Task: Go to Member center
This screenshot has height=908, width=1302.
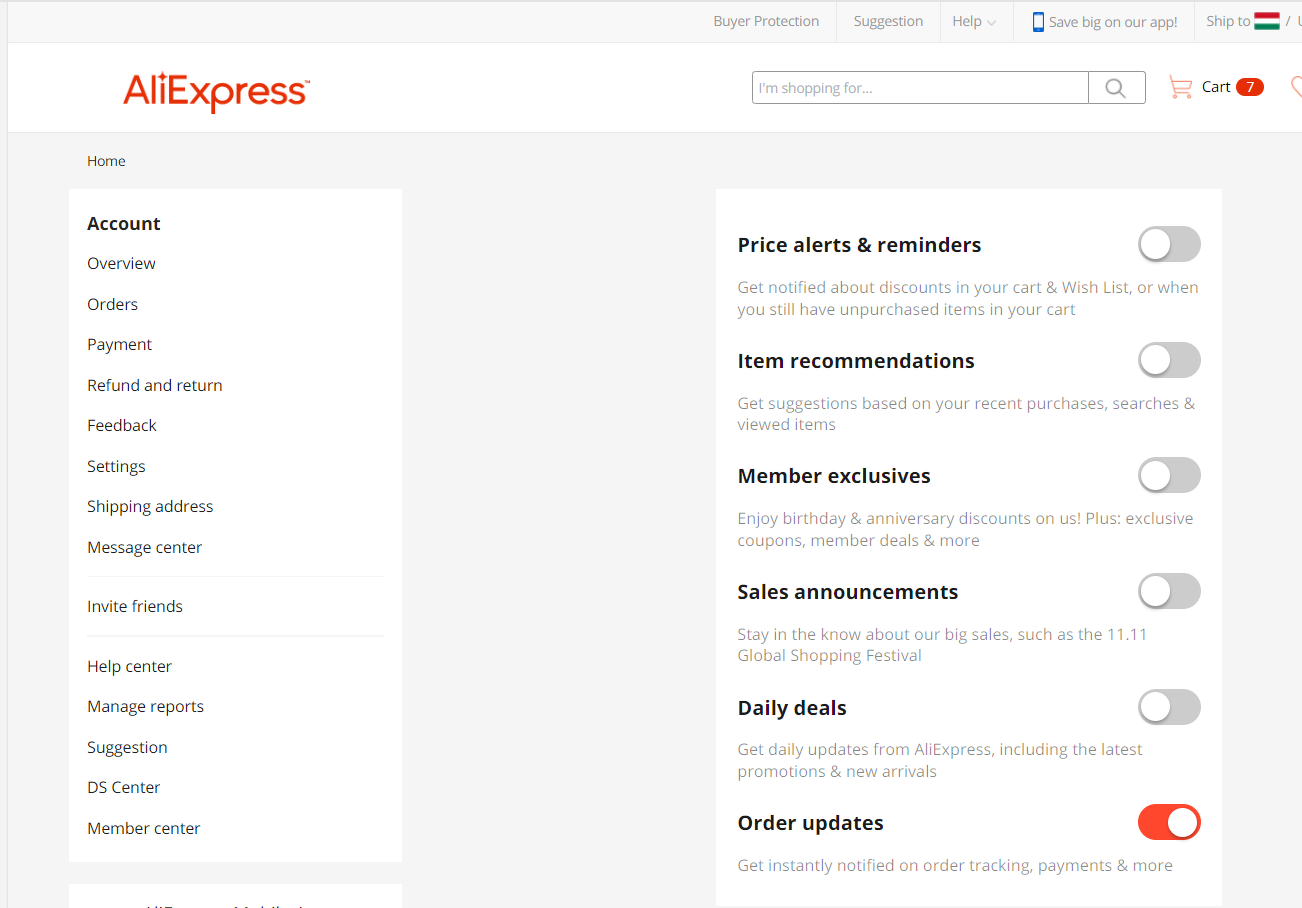Action: [x=143, y=828]
